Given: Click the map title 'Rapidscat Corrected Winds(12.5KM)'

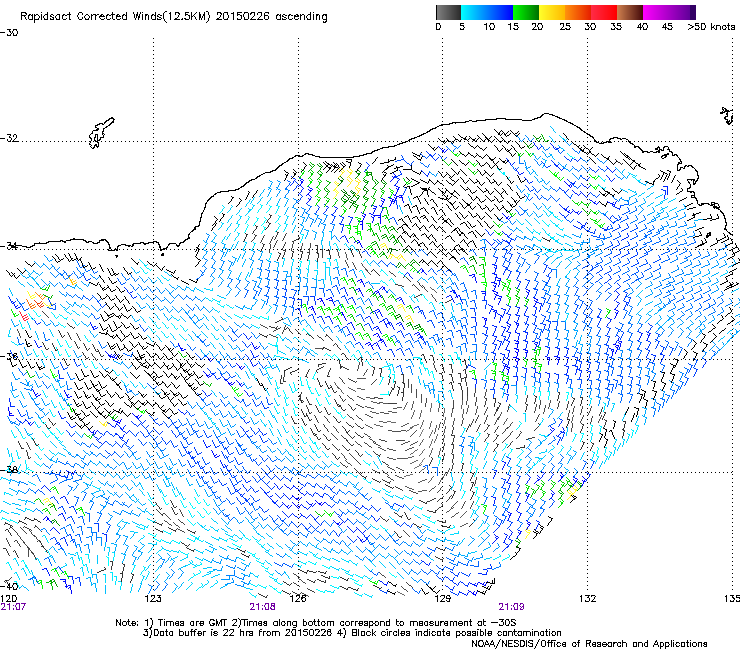Looking at the screenshot, I should click(115, 17).
